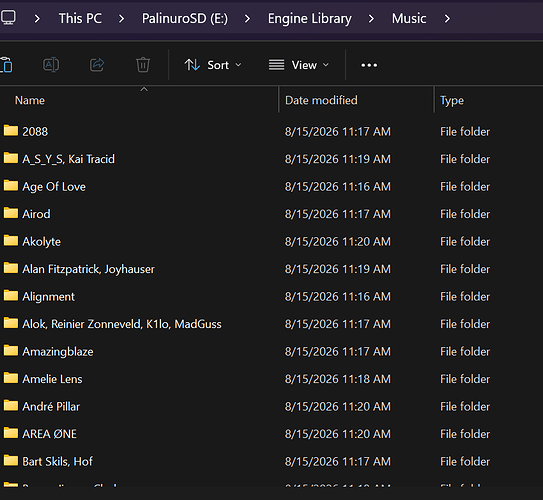This screenshot has width=543, height=500.
Task: Click the Paste clipboard icon
Action: tap(6, 65)
